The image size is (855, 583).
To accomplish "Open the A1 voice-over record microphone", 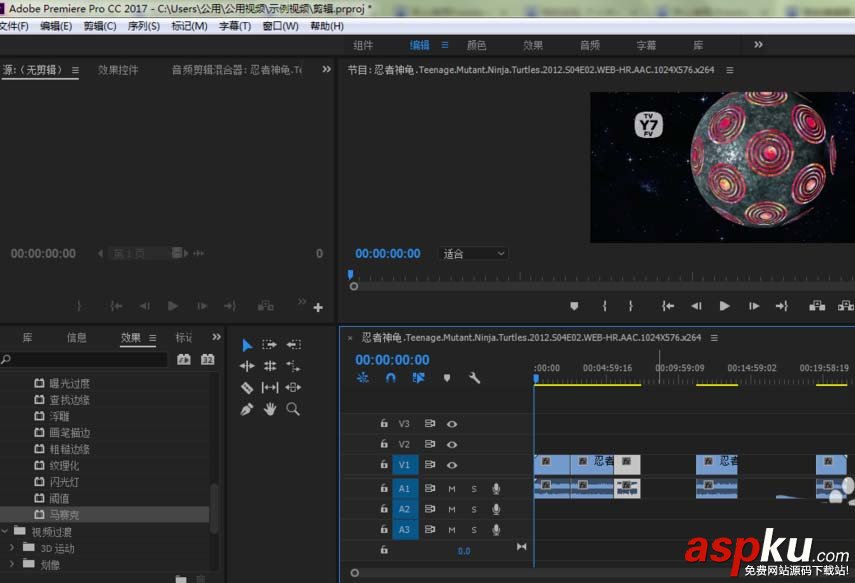I will click(496, 489).
